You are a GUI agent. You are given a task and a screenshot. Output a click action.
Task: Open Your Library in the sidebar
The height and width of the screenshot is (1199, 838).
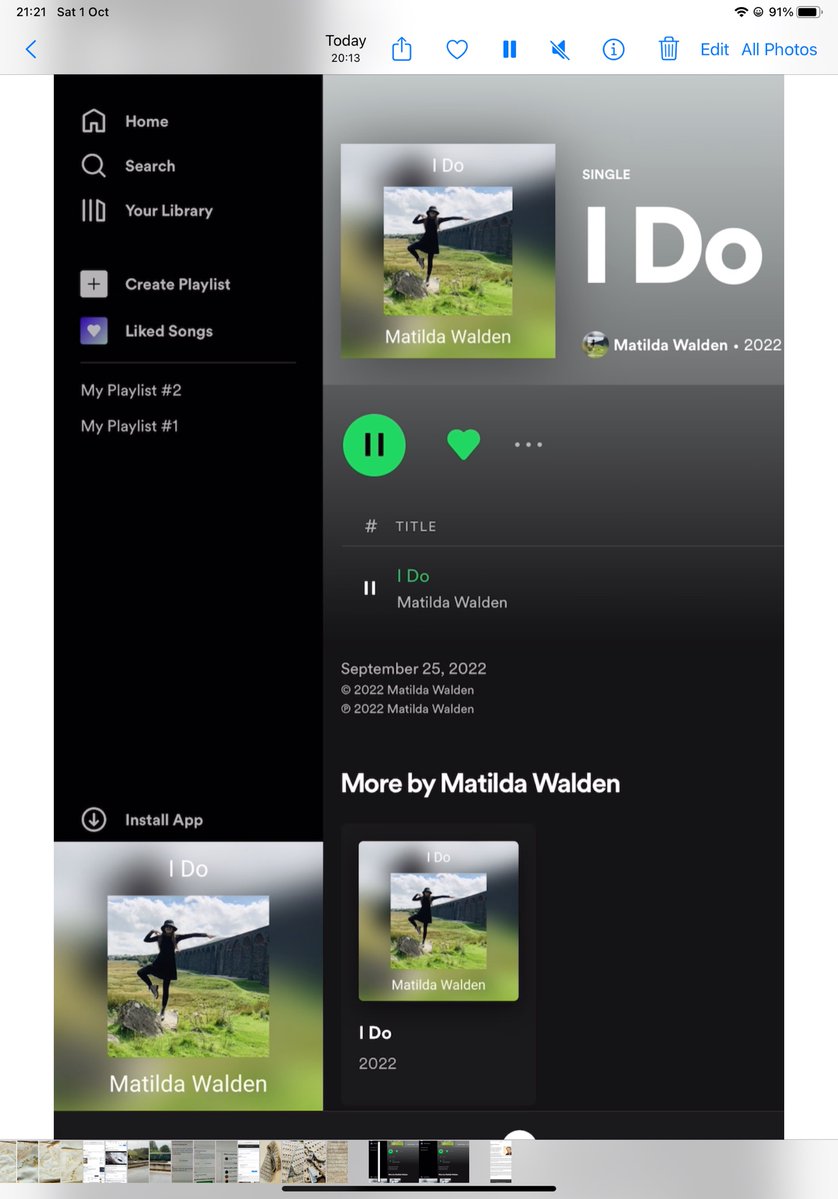(x=169, y=210)
